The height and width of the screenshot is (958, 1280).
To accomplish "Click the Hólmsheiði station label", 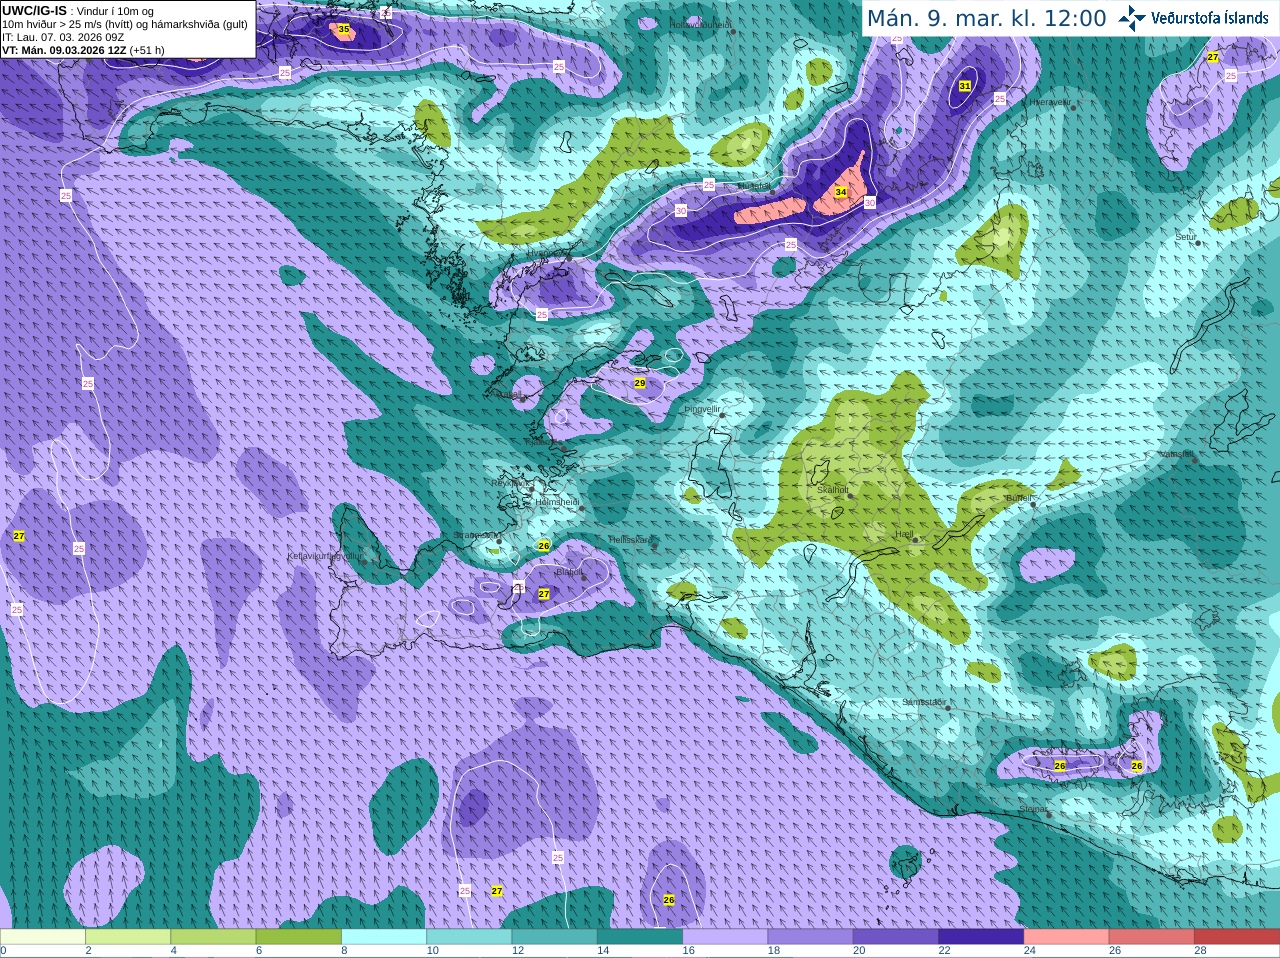I will [557, 502].
